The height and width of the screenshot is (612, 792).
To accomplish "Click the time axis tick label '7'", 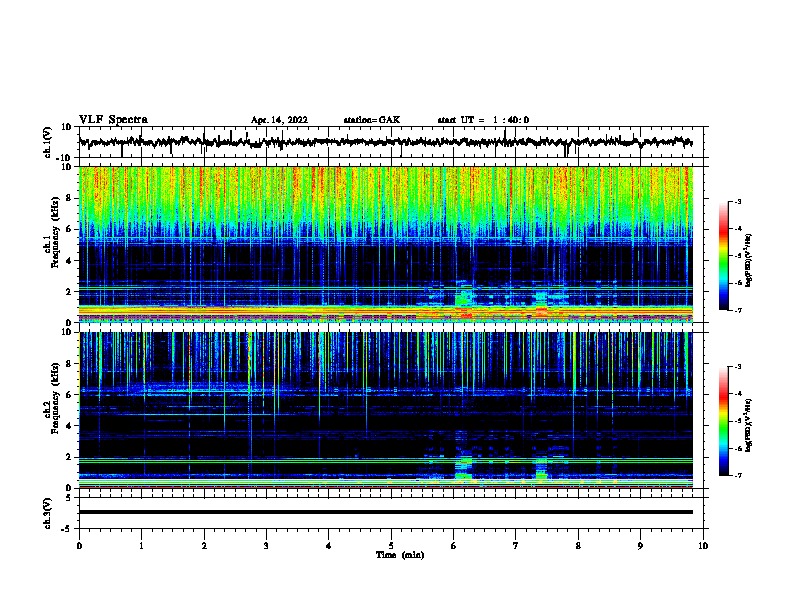I will [x=516, y=546].
